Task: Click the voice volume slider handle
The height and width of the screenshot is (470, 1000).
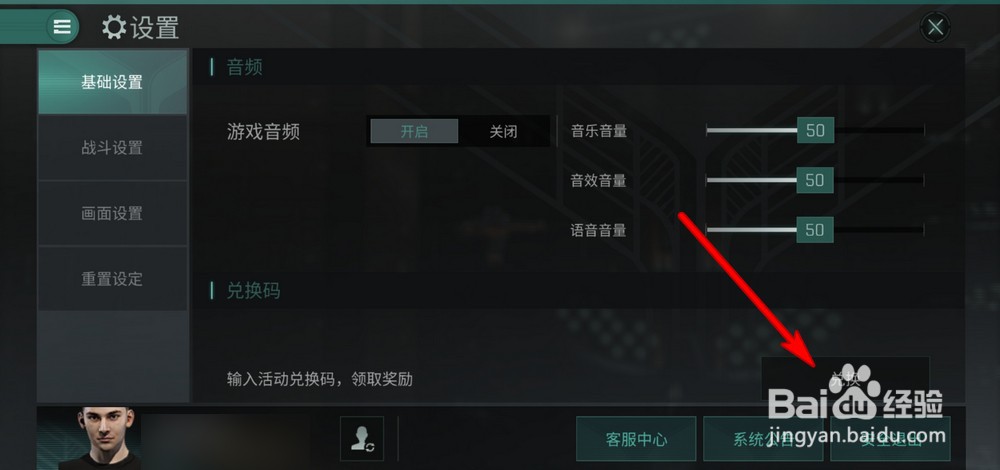Action: tap(815, 230)
